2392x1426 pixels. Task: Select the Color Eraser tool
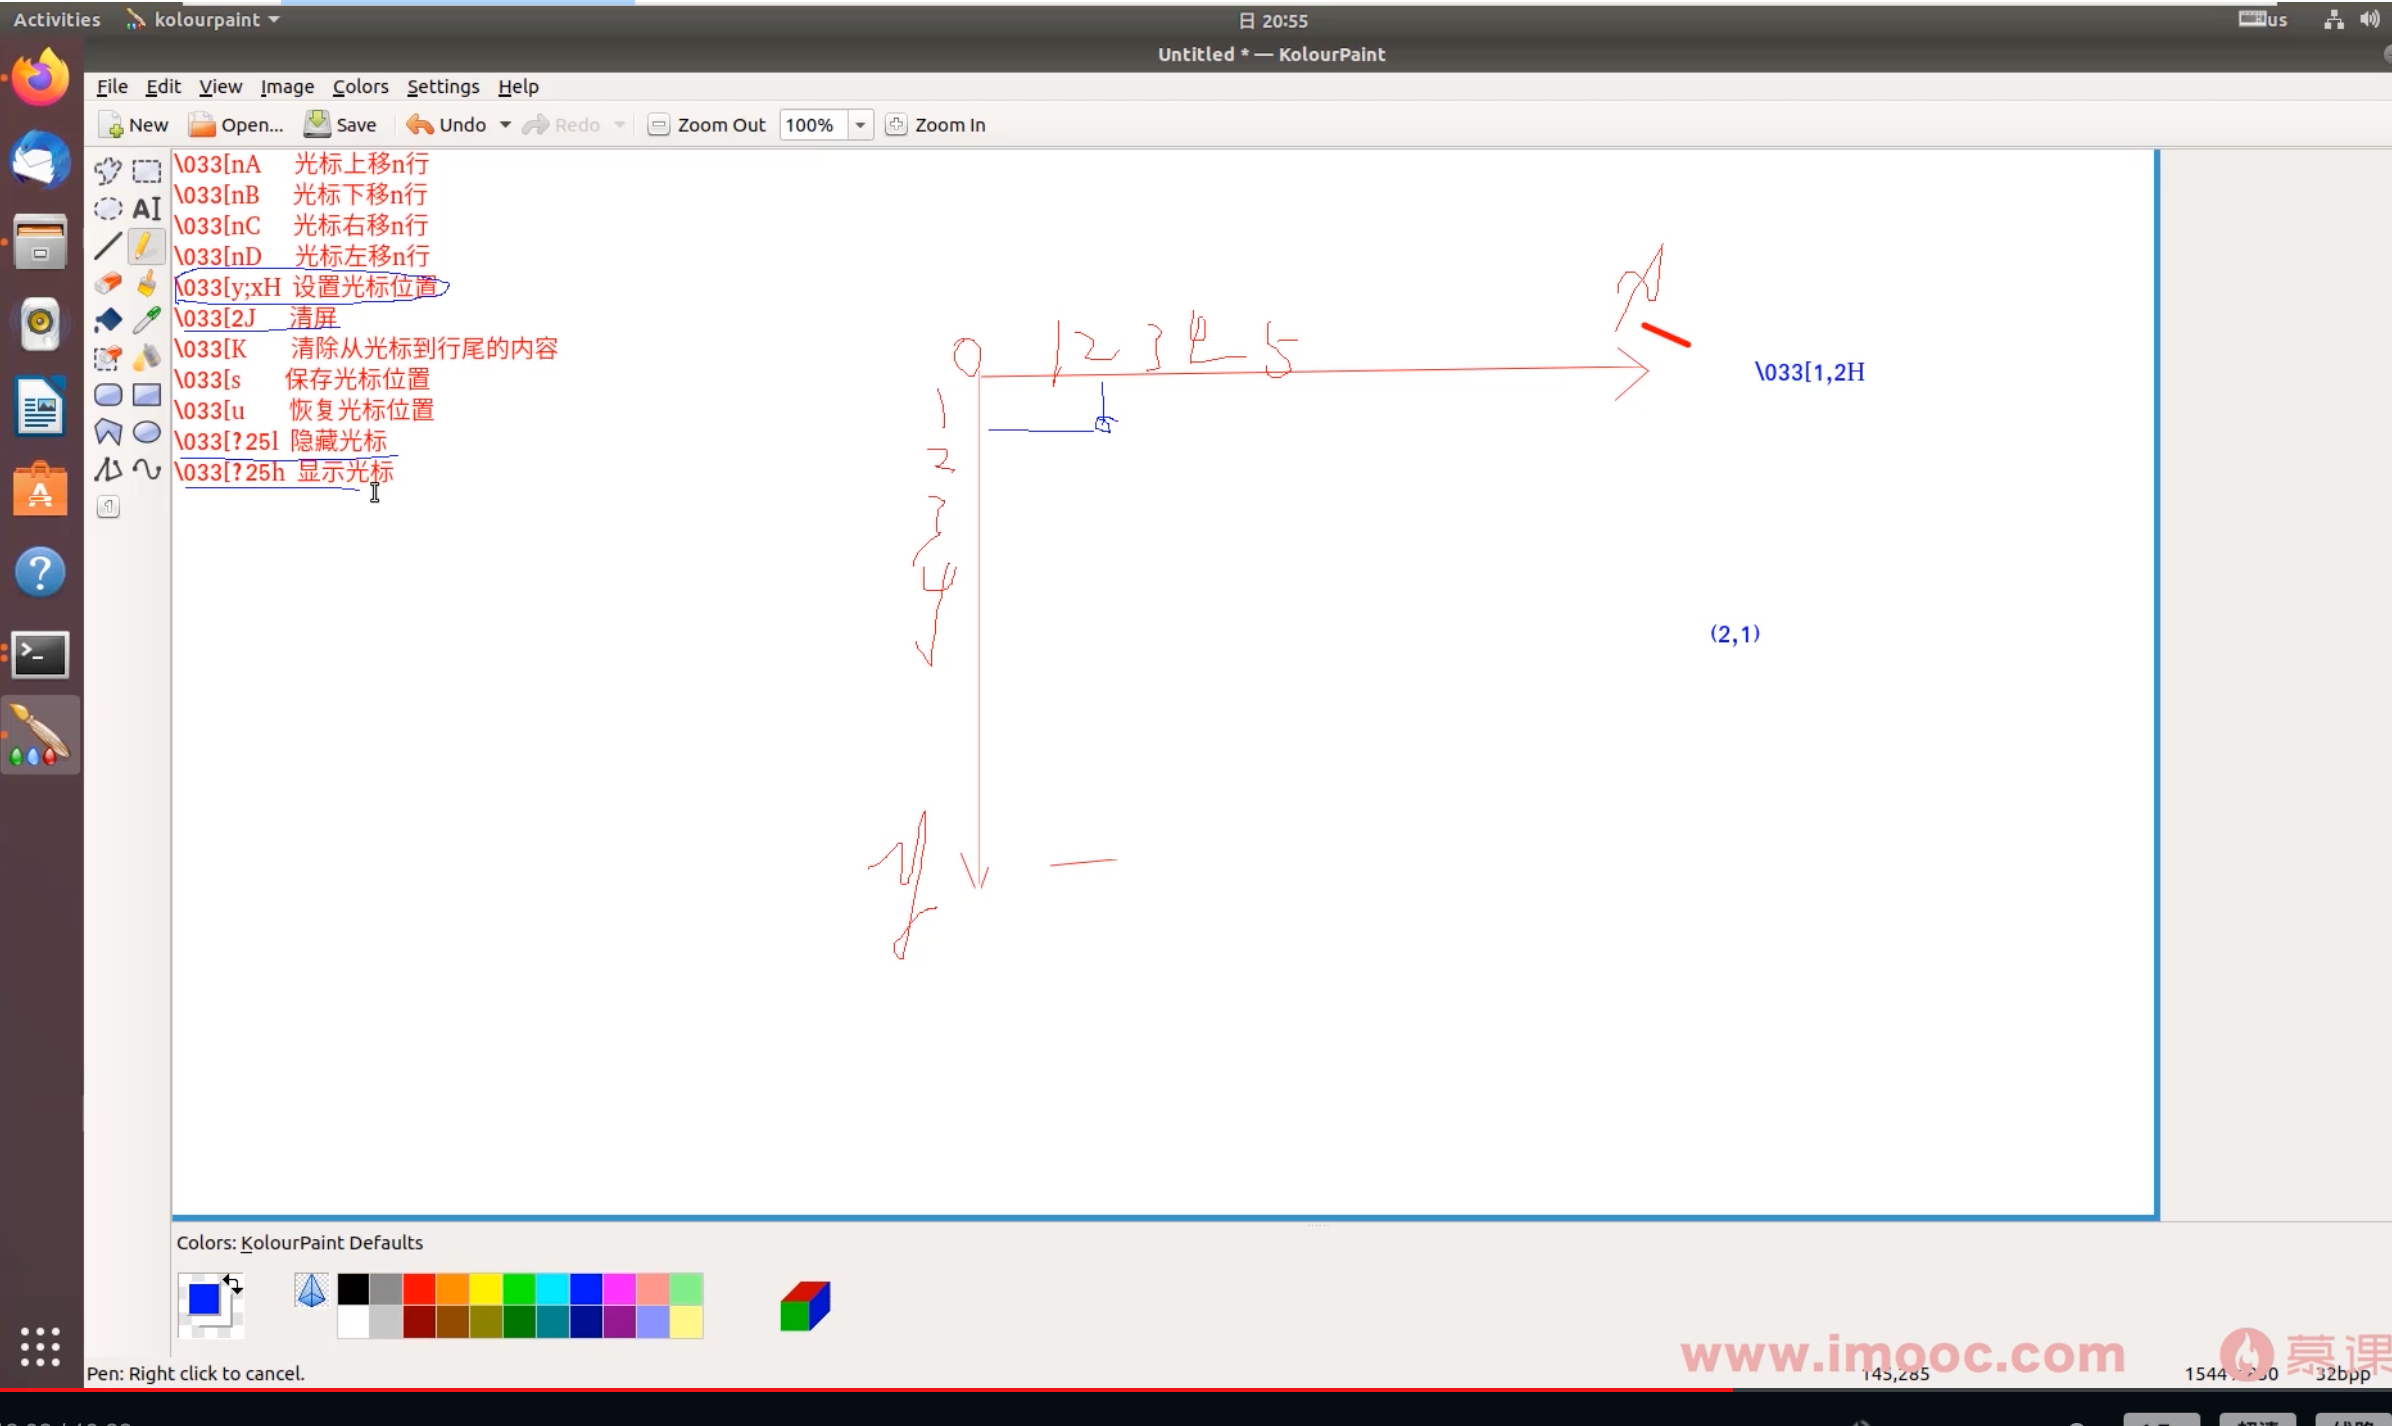[x=108, y=358]
